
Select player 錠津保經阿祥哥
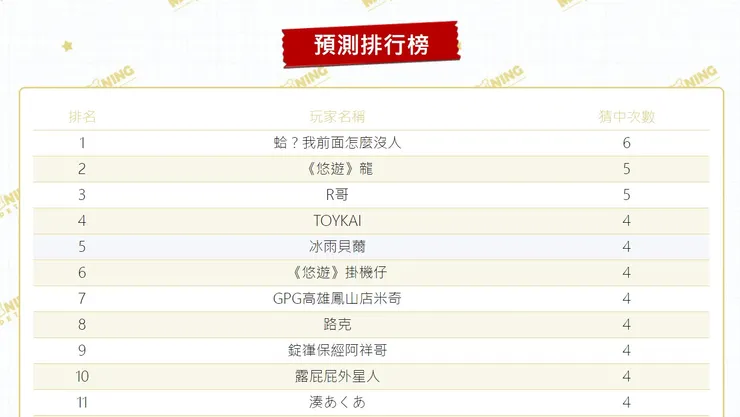(337, 350)
